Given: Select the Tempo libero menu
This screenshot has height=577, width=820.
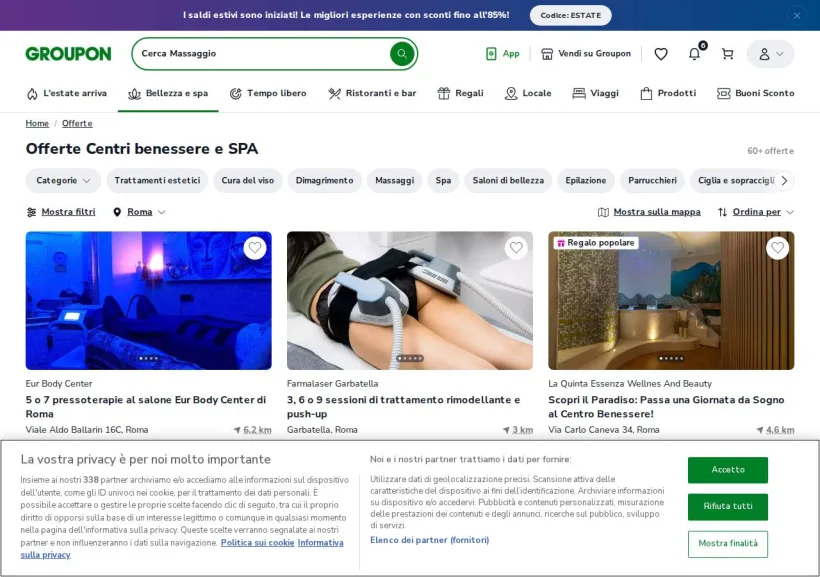Looking at the screenshot, I should (268, 94).
